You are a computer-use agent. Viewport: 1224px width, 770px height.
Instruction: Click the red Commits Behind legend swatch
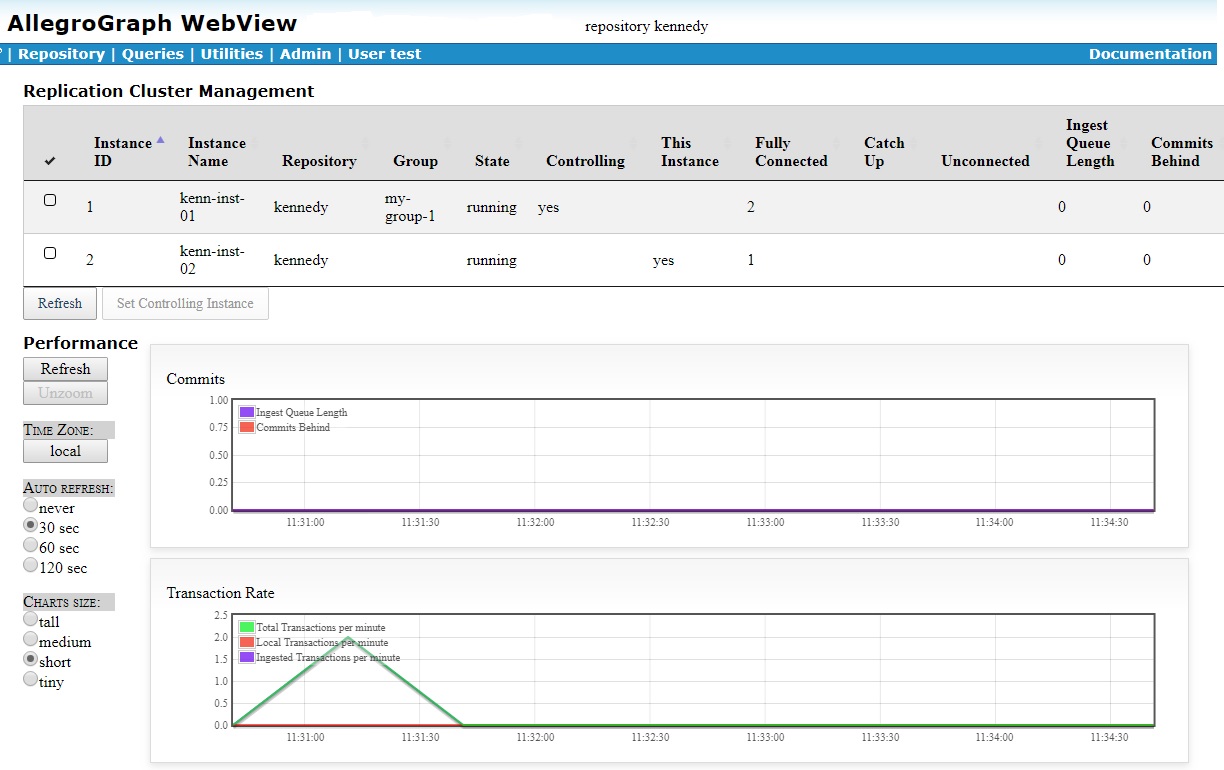click(x=246, y=426)
